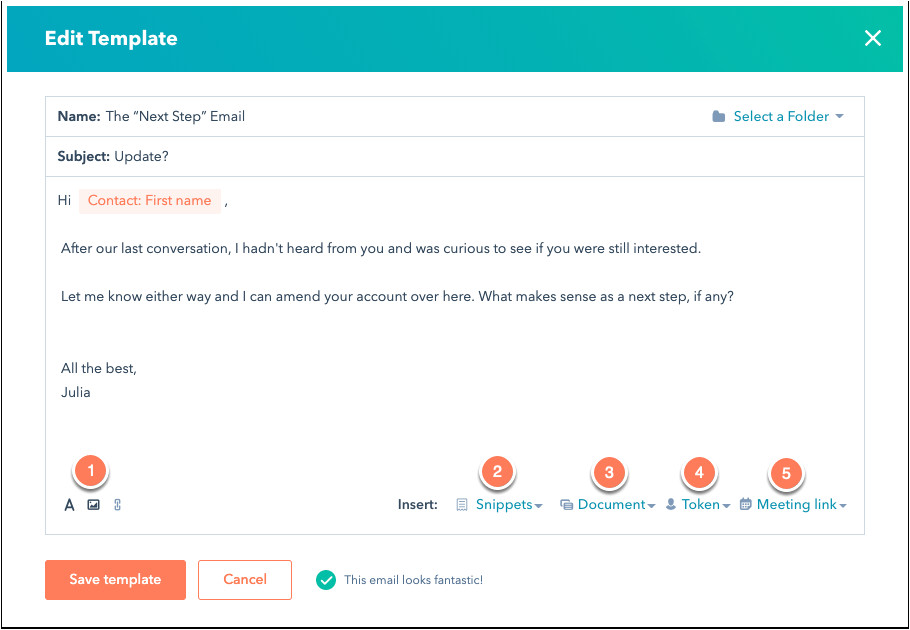Select the Contact: First name token
This screenshot has height=630, width=910.
click(x=149, y=201)
